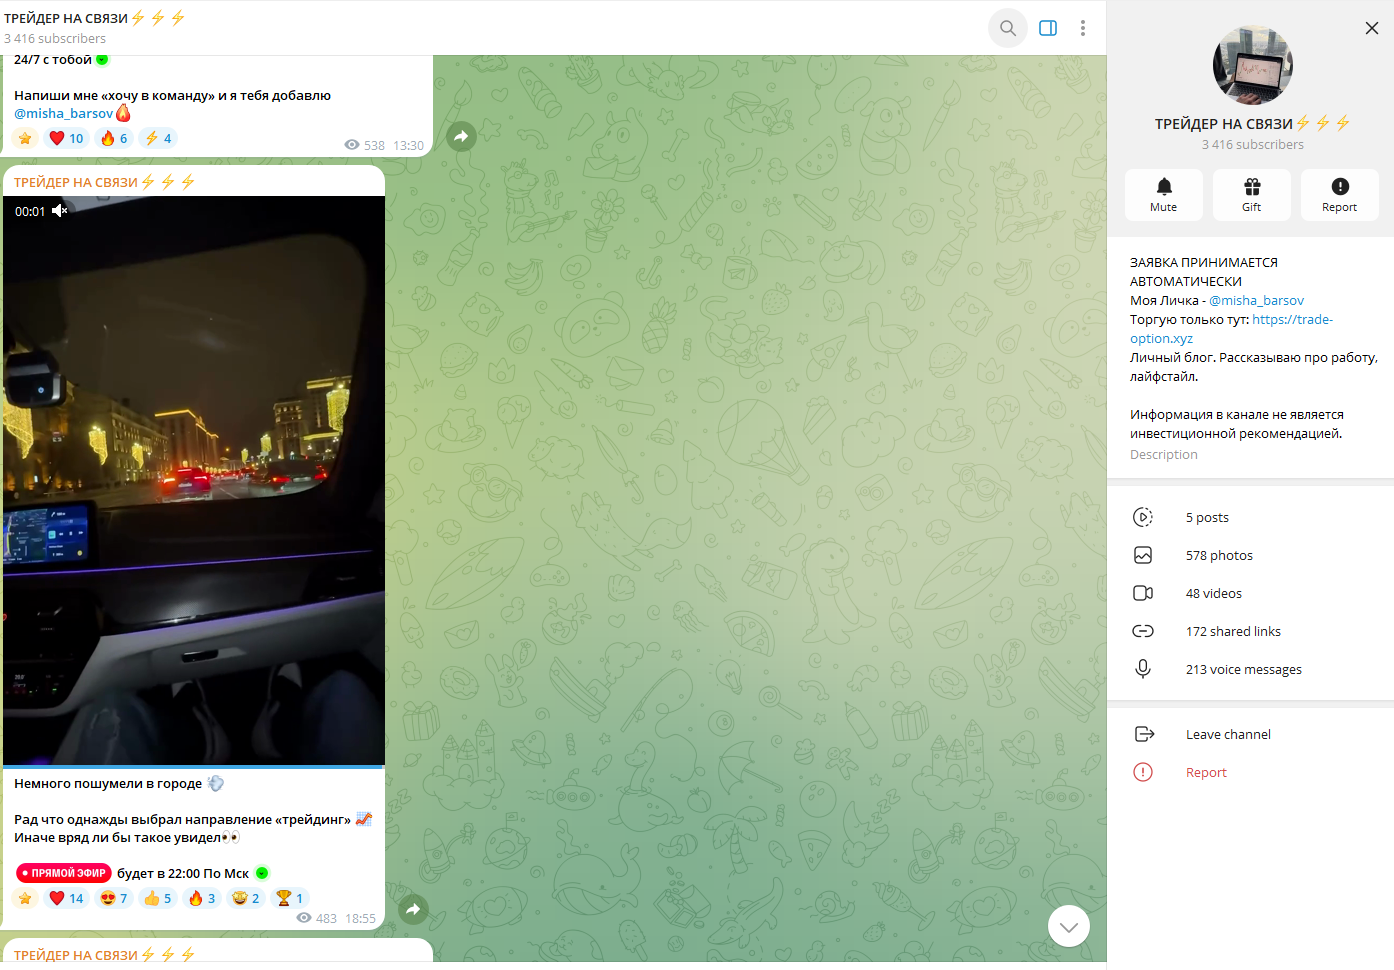
Task: Open @misha_barsov mention in the message
Action: (x=64, y=113)
